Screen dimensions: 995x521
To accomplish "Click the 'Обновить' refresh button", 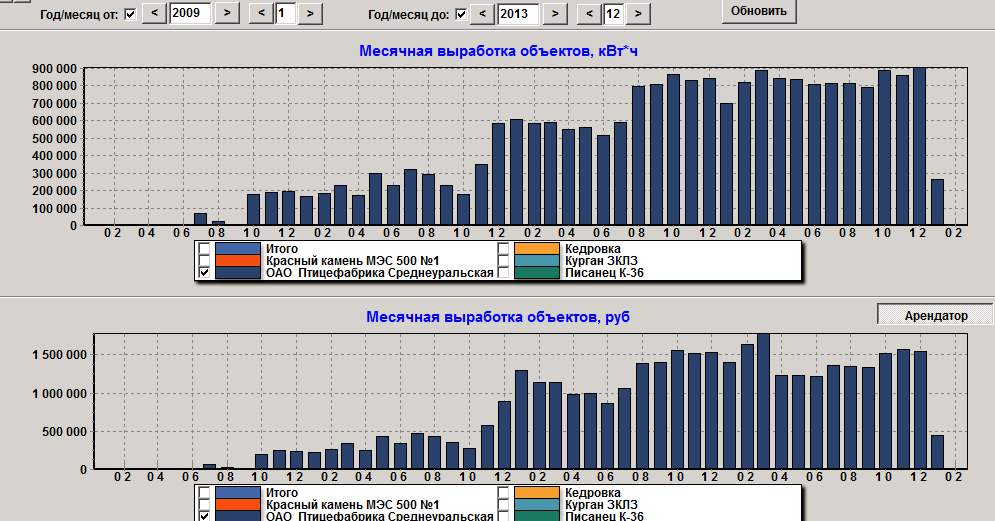I will point(759,11).
